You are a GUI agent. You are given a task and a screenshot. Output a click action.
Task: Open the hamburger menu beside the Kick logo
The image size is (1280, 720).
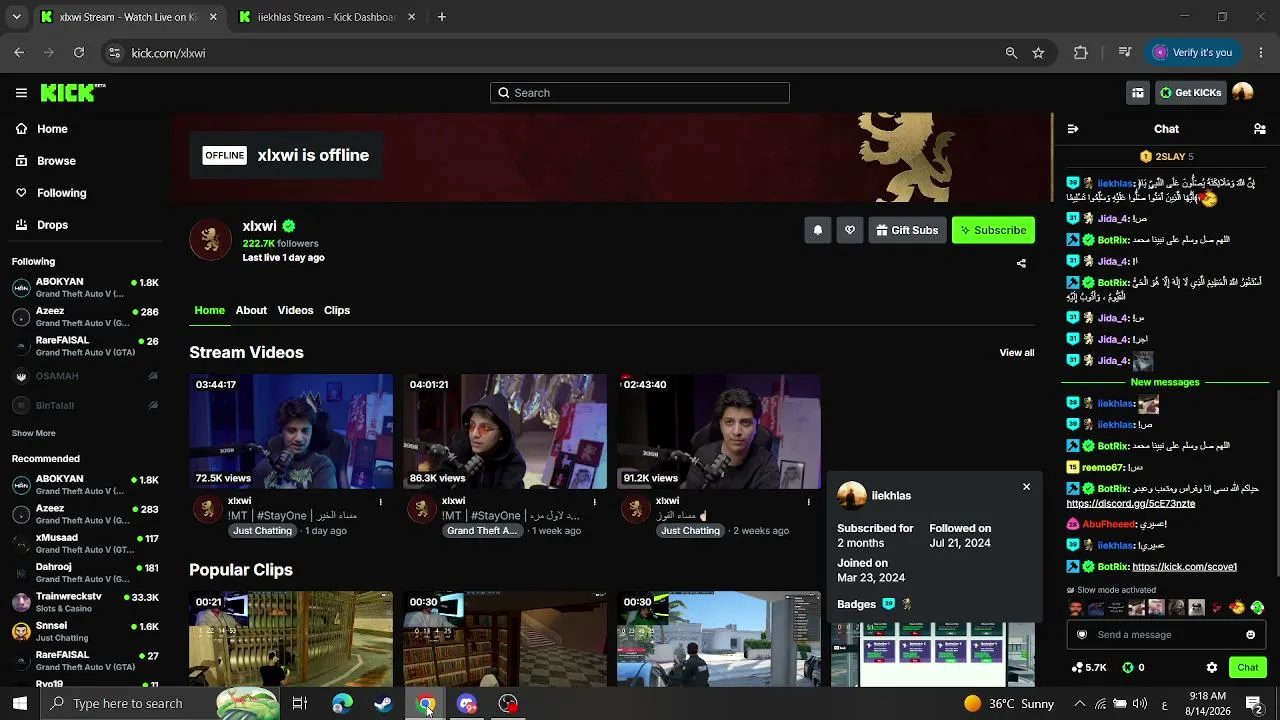(21, 93)
